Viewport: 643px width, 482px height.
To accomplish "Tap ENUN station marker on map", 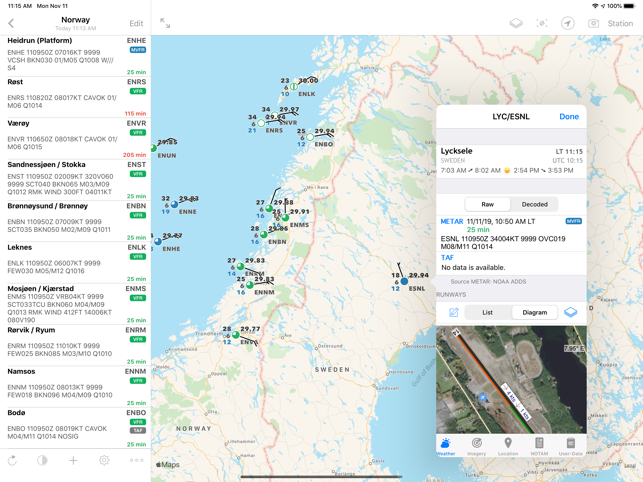I will [x=153, y=148].
